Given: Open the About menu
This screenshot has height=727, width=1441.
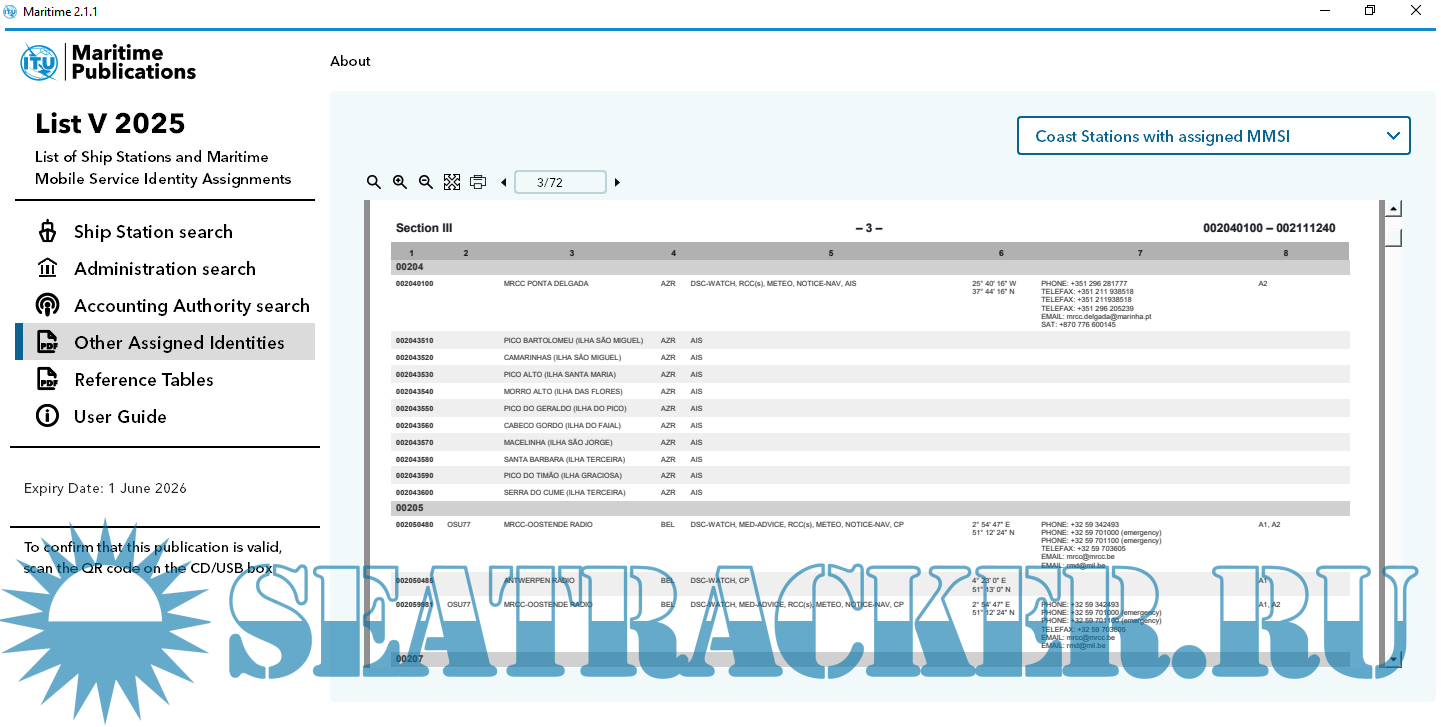Looking at the screenshot, I should 350,61.
